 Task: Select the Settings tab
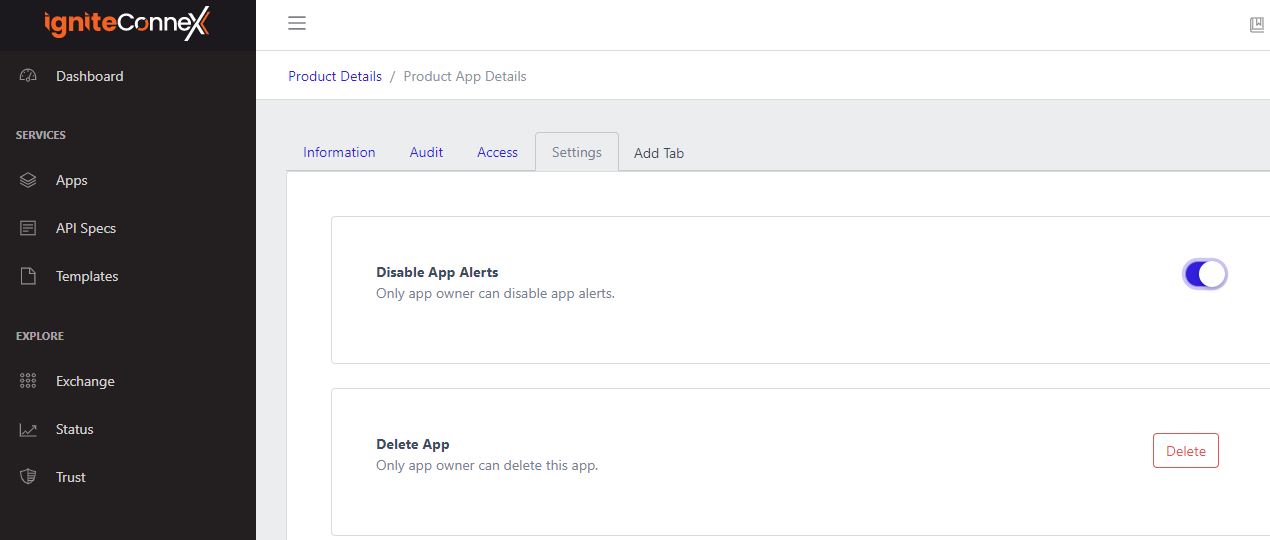click(x=577, y=153)
